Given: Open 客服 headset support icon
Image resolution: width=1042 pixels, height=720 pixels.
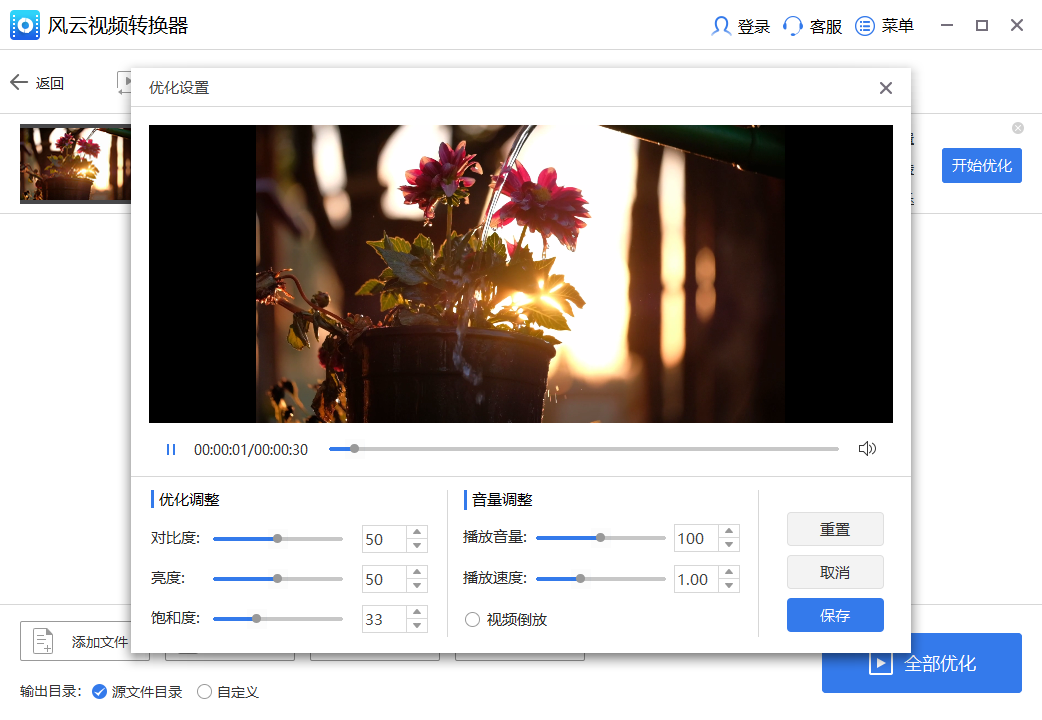Looking at the screenshot, I should point(793,26).
